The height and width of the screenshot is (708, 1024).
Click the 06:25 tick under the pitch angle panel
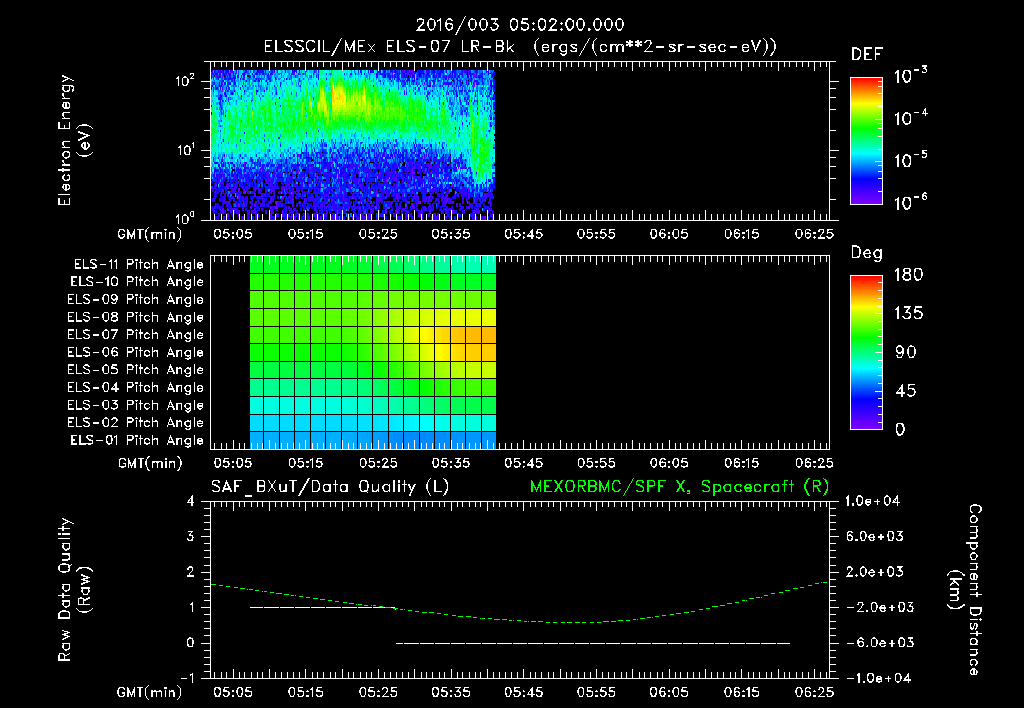(x=814, y=463)
